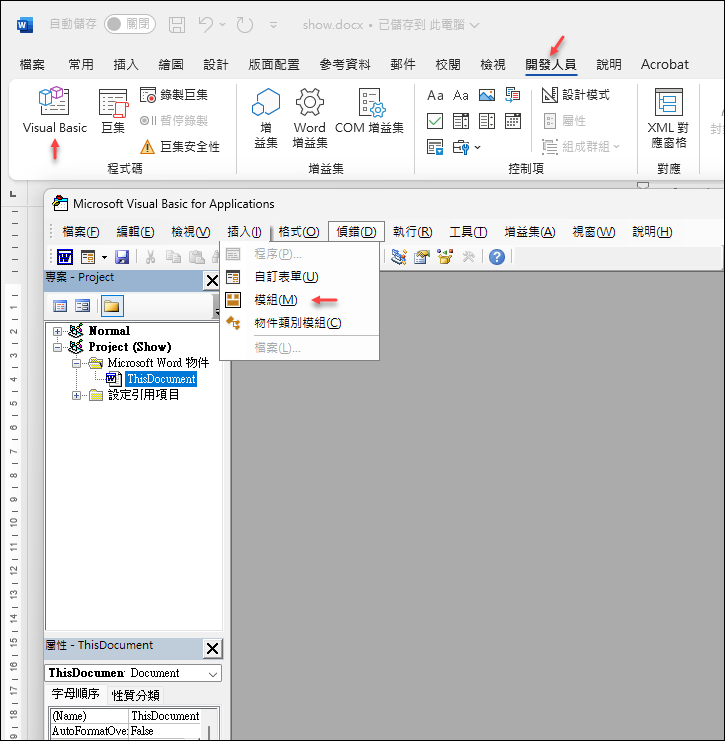Image resolution: width=725 pixels, height=741 pixels.
Task: Open VBA Help question mark icon
Action: point(497,257)
